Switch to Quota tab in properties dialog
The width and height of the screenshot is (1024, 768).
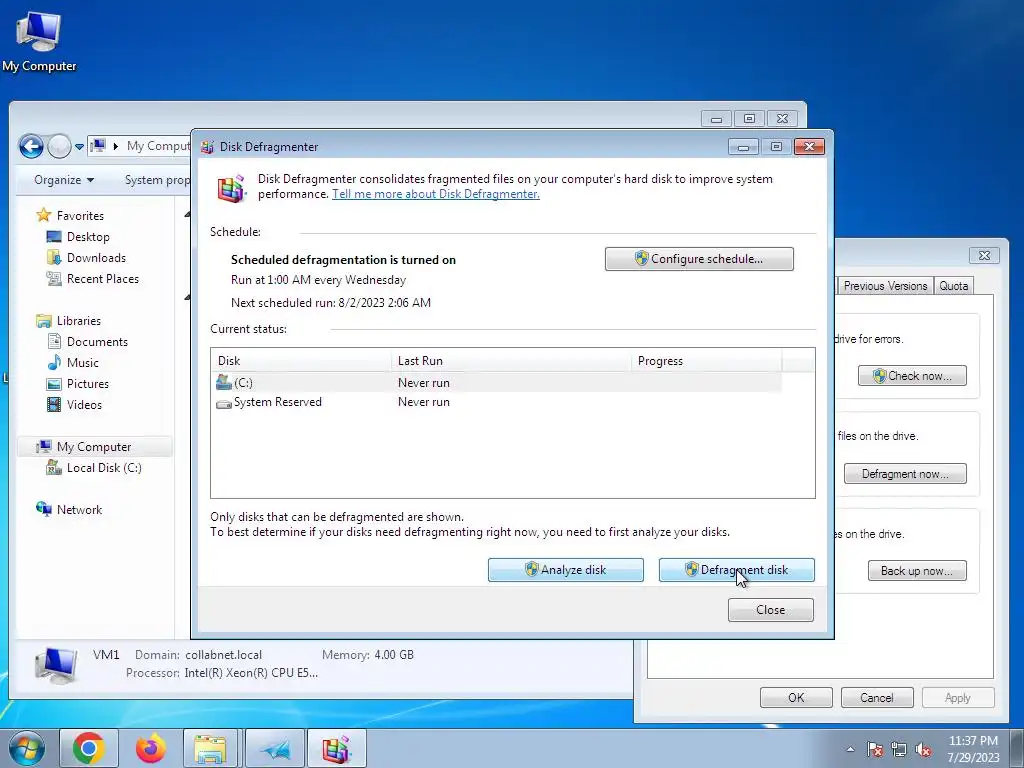point(953,286)
